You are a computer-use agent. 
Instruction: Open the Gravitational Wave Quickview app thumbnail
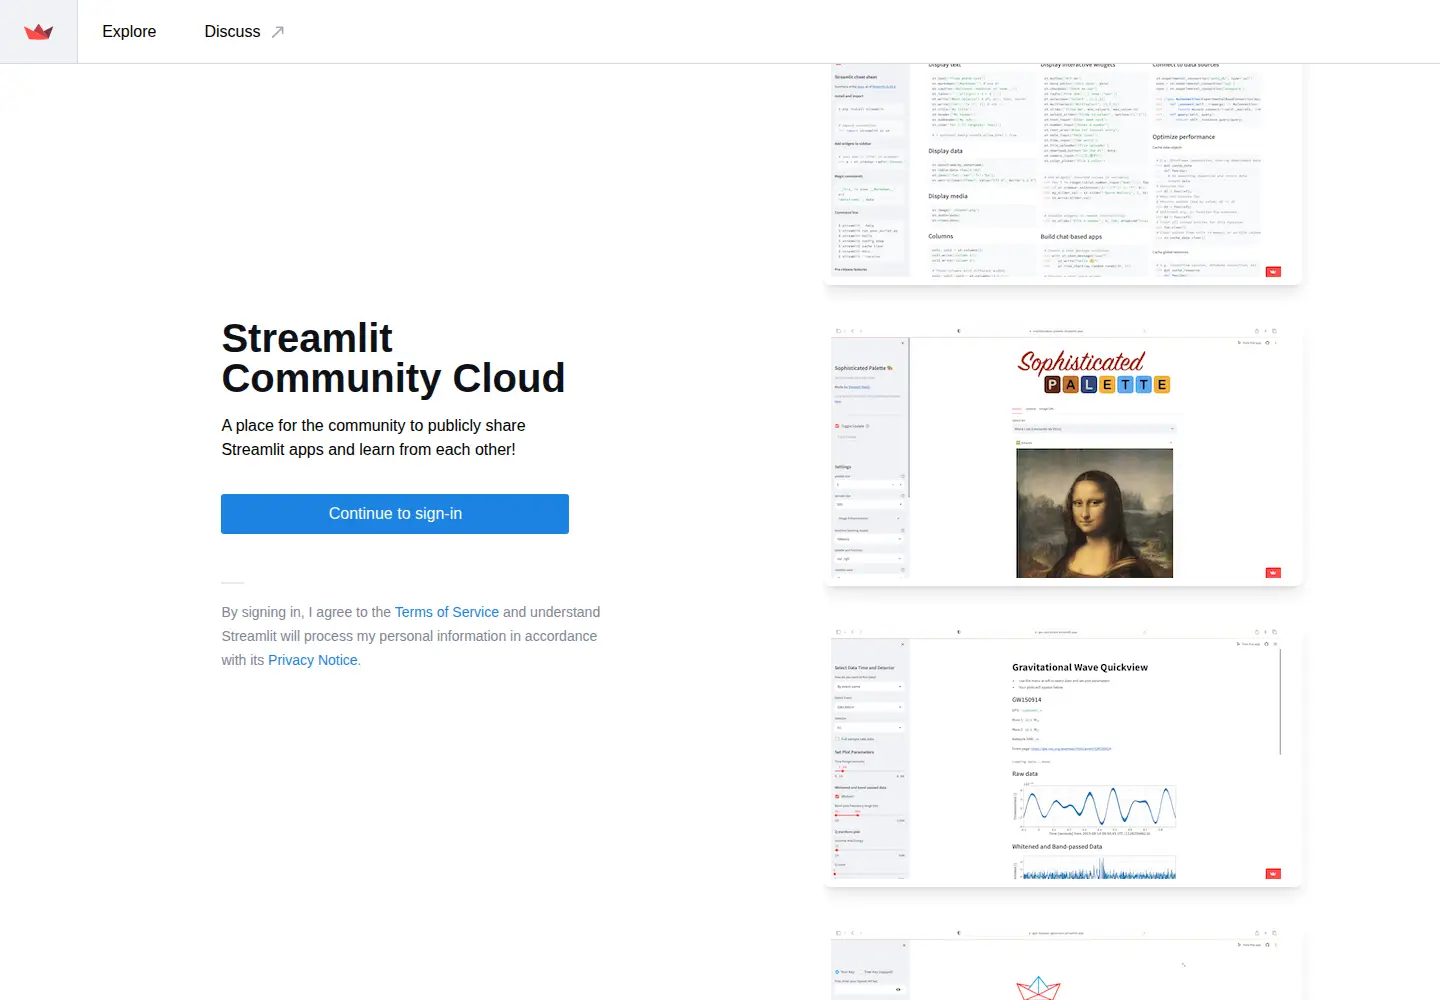[x=1063, y=756]
